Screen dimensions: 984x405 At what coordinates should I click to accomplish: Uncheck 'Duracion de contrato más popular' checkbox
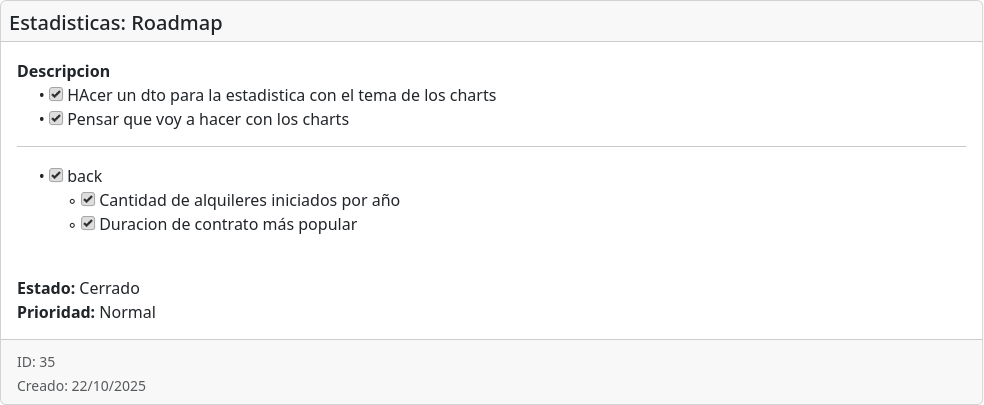(88, 224)
